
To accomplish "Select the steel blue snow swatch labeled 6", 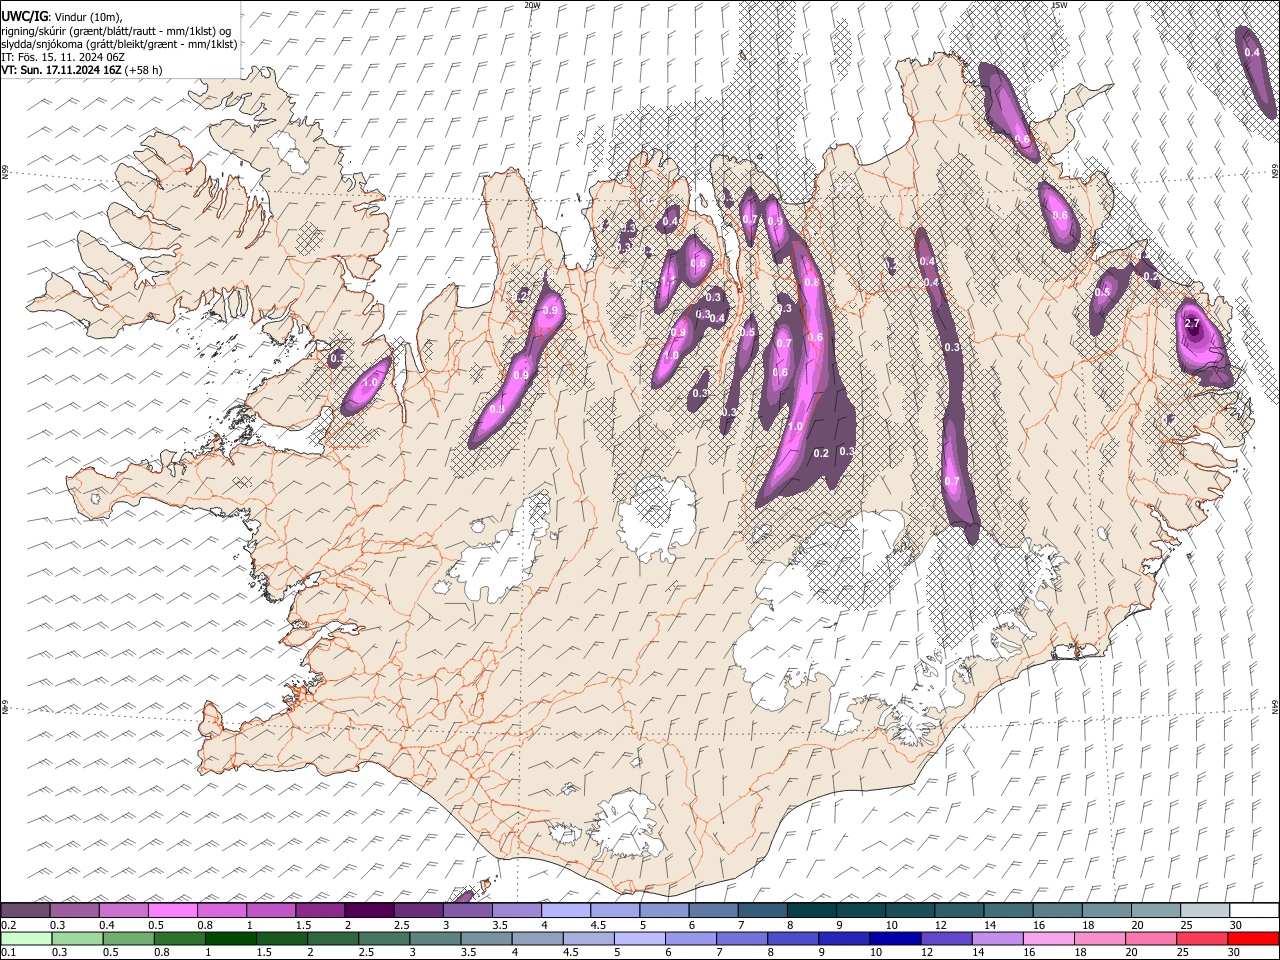I will click(x=713, y=910).
